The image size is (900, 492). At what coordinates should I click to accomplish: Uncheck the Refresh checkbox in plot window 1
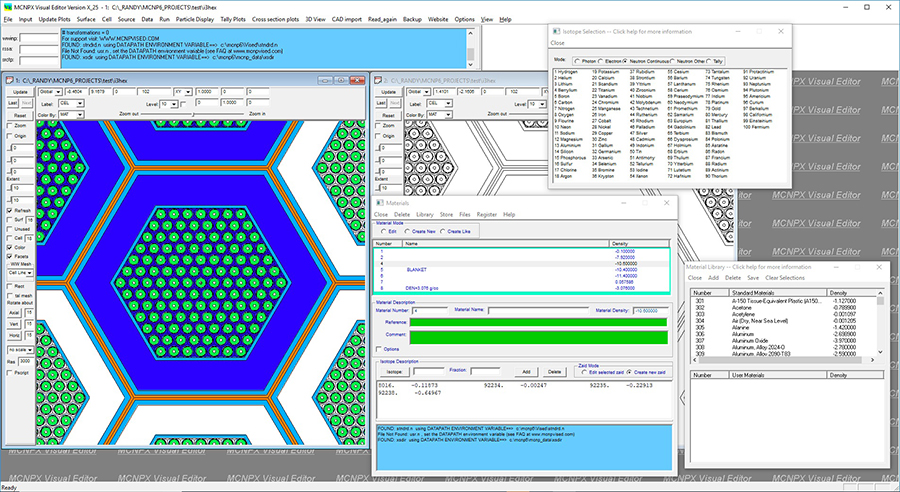tap(10, 211)
